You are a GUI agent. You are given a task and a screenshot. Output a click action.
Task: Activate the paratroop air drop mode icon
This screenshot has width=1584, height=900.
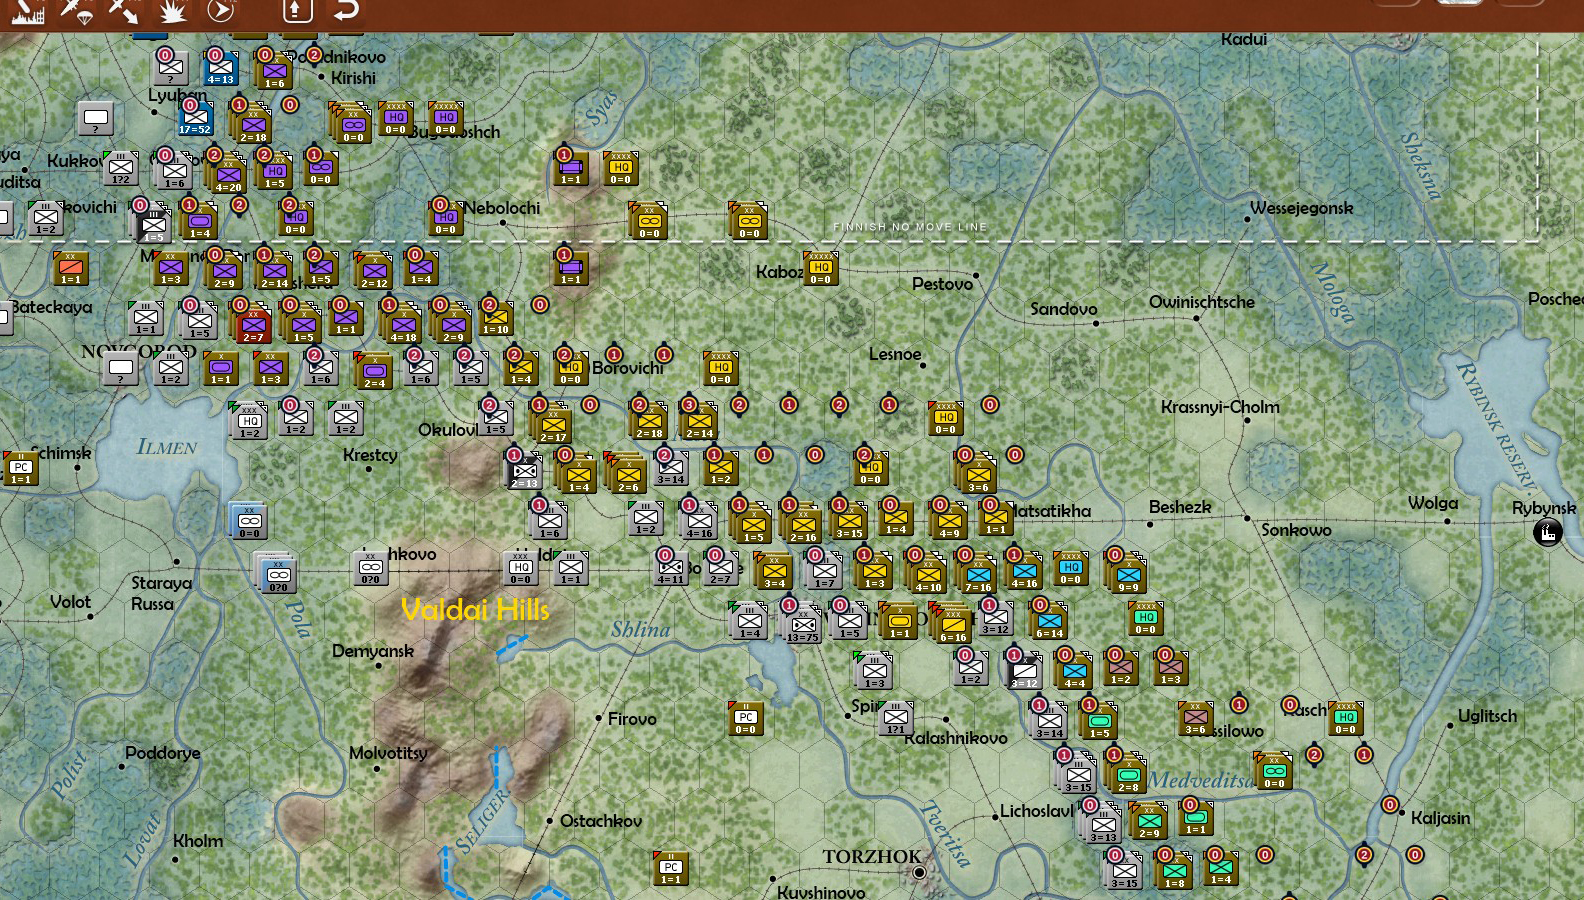76,11
